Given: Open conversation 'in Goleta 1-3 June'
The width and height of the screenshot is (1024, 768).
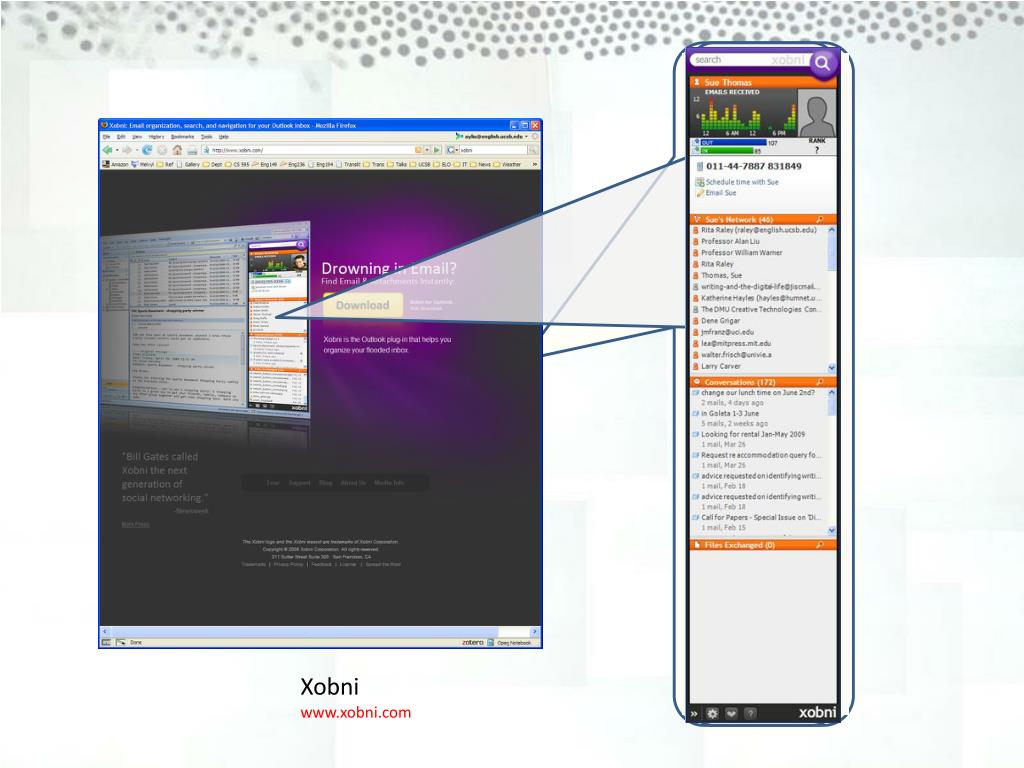Looking at the screenshot, I should coord(729,413).
